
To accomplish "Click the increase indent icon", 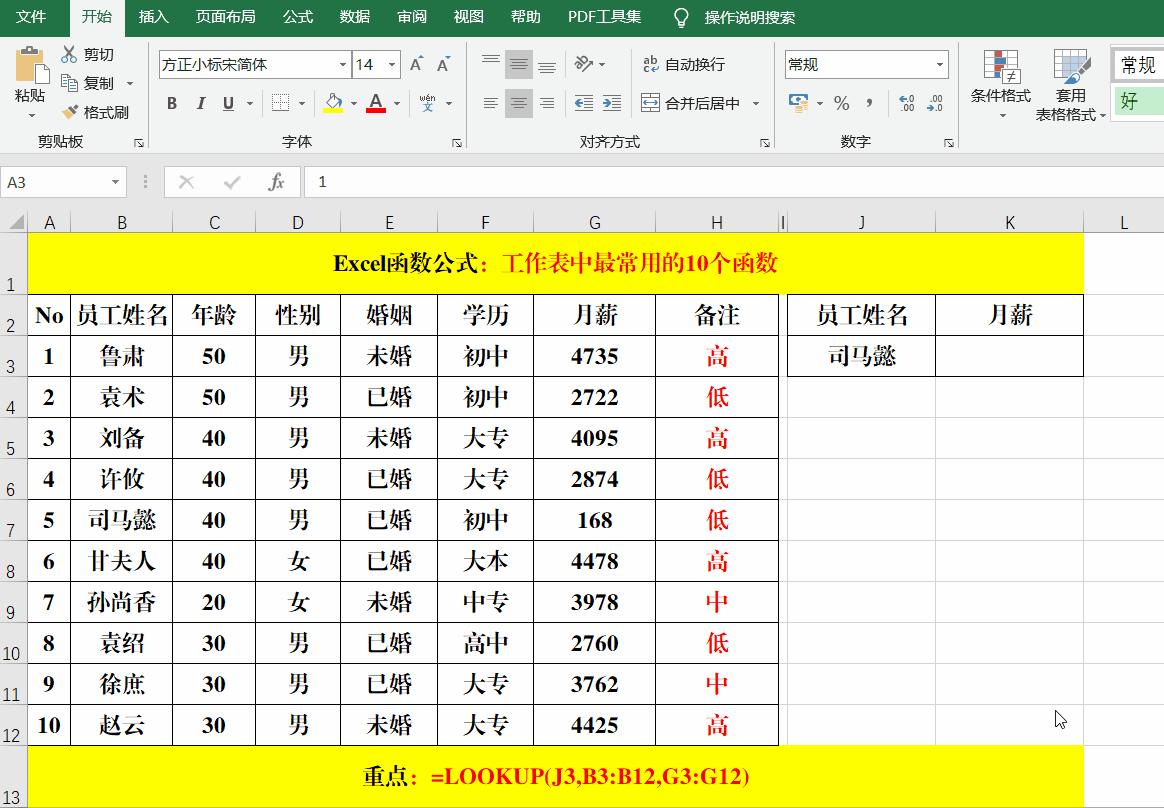I will click(x=612, y=103).
